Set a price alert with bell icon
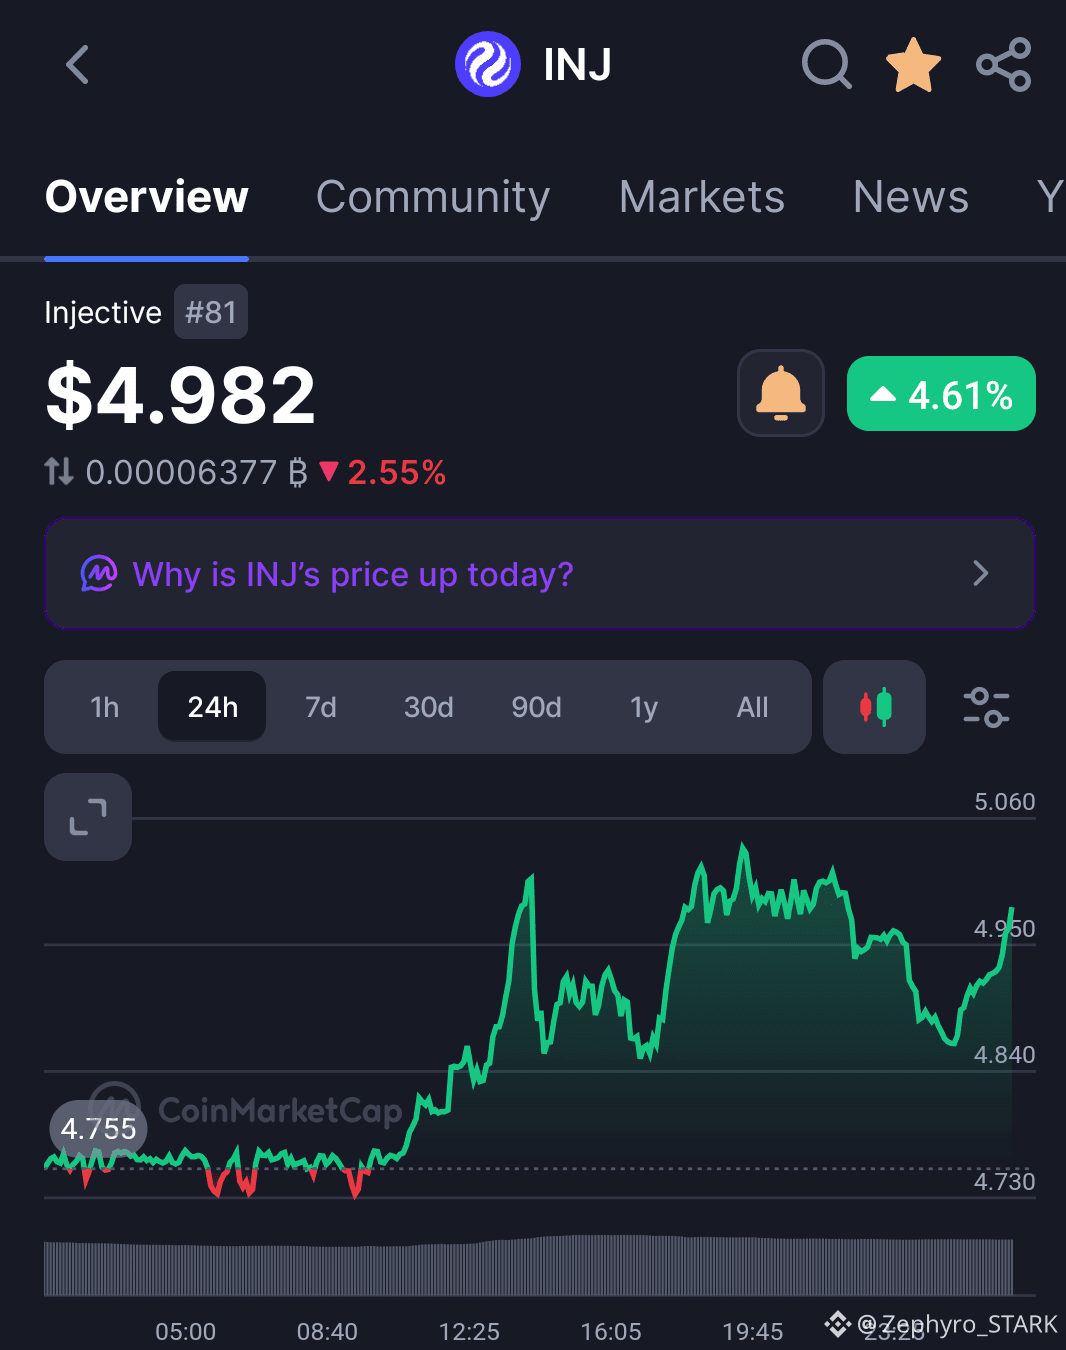Viewport: 1066px width, 1350px height. point(781,393)
